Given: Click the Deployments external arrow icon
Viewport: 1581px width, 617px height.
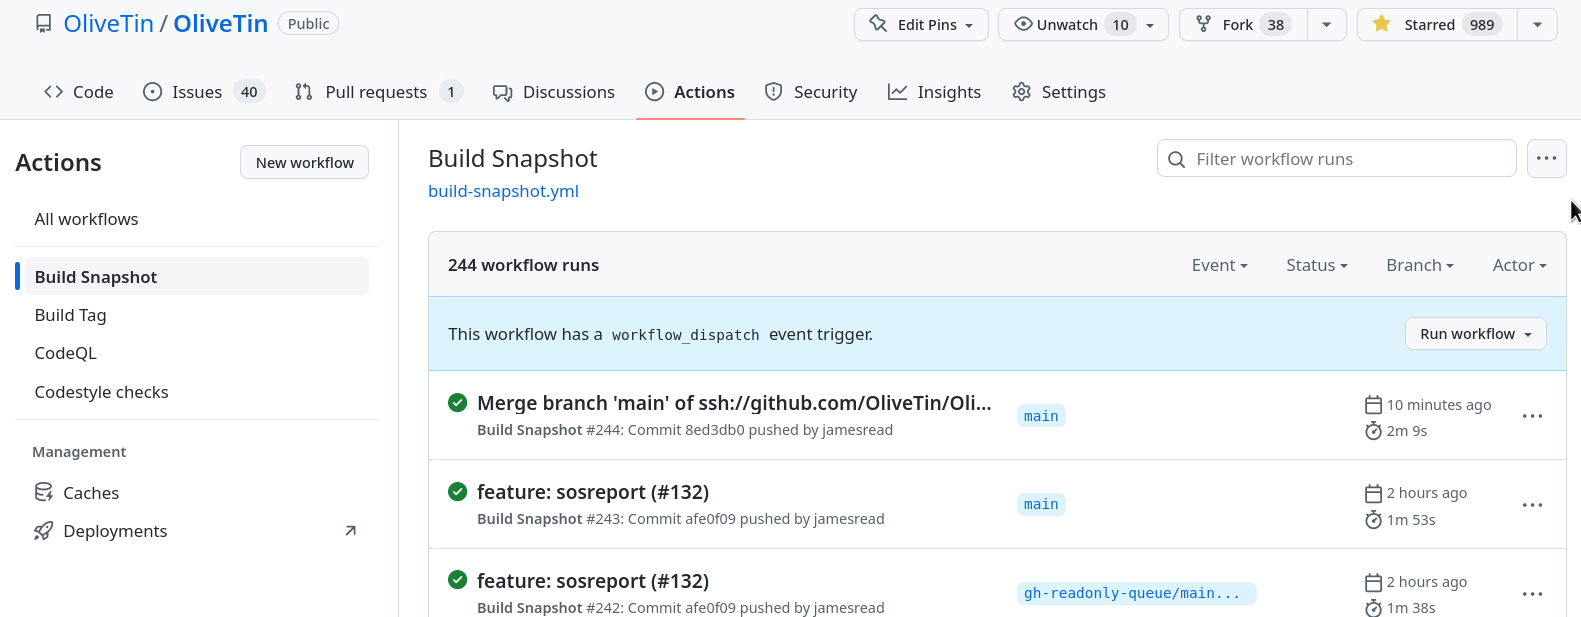Looking at the screenshot, I should coord(350,531).
